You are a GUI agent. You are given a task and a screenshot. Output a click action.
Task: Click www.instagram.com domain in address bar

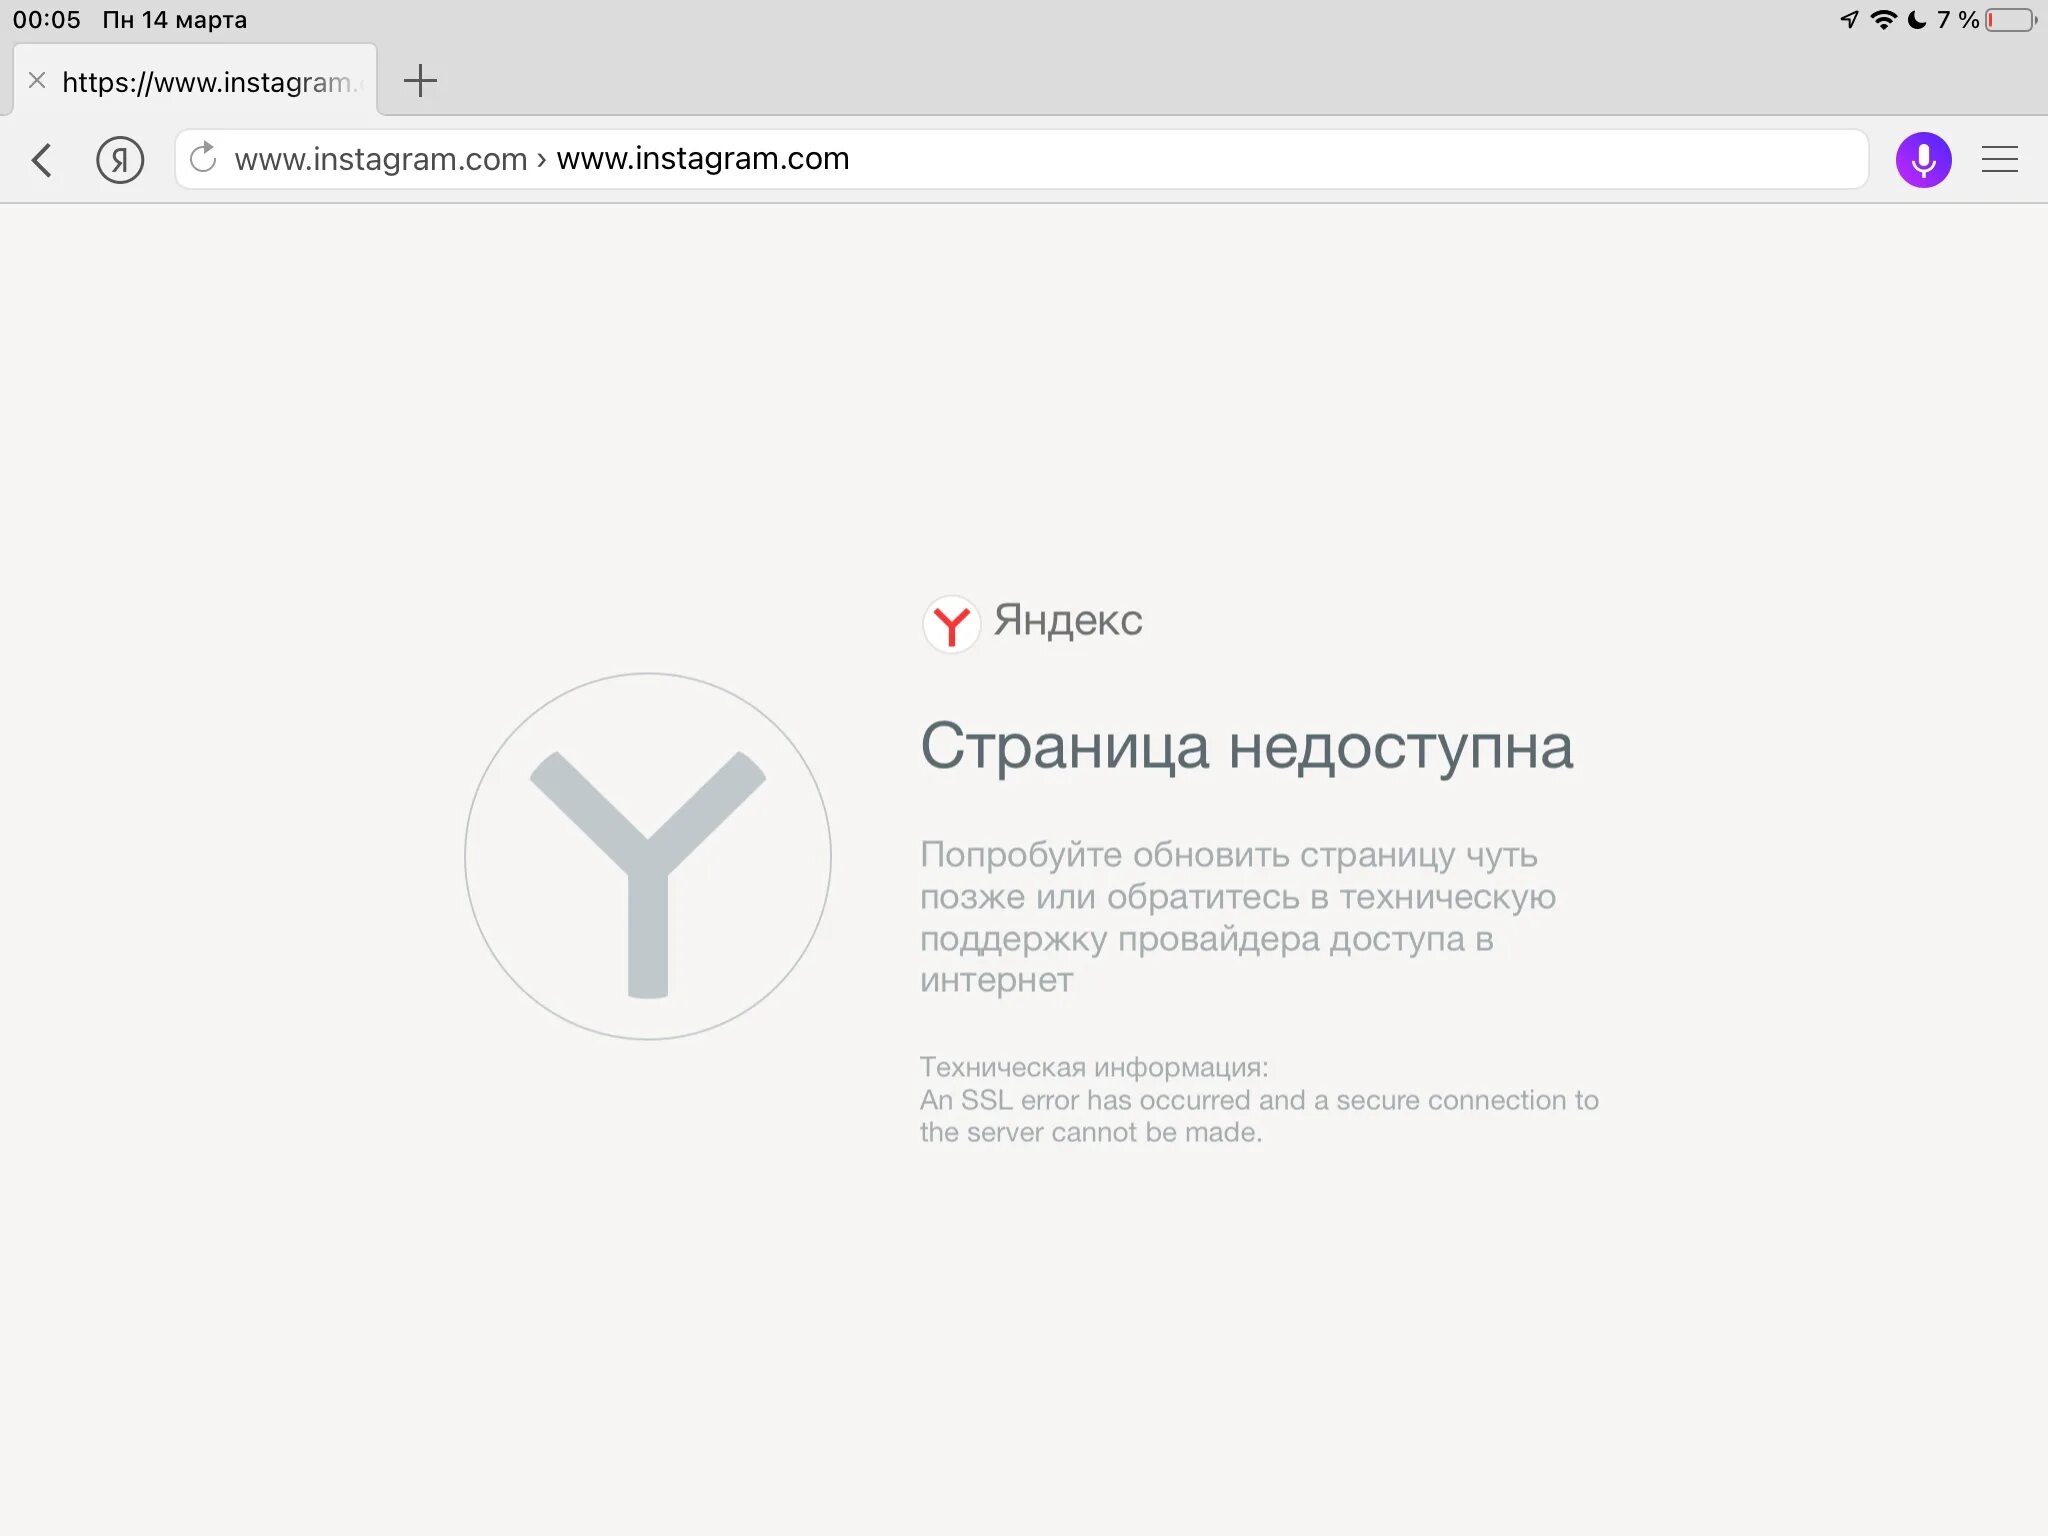380,159
